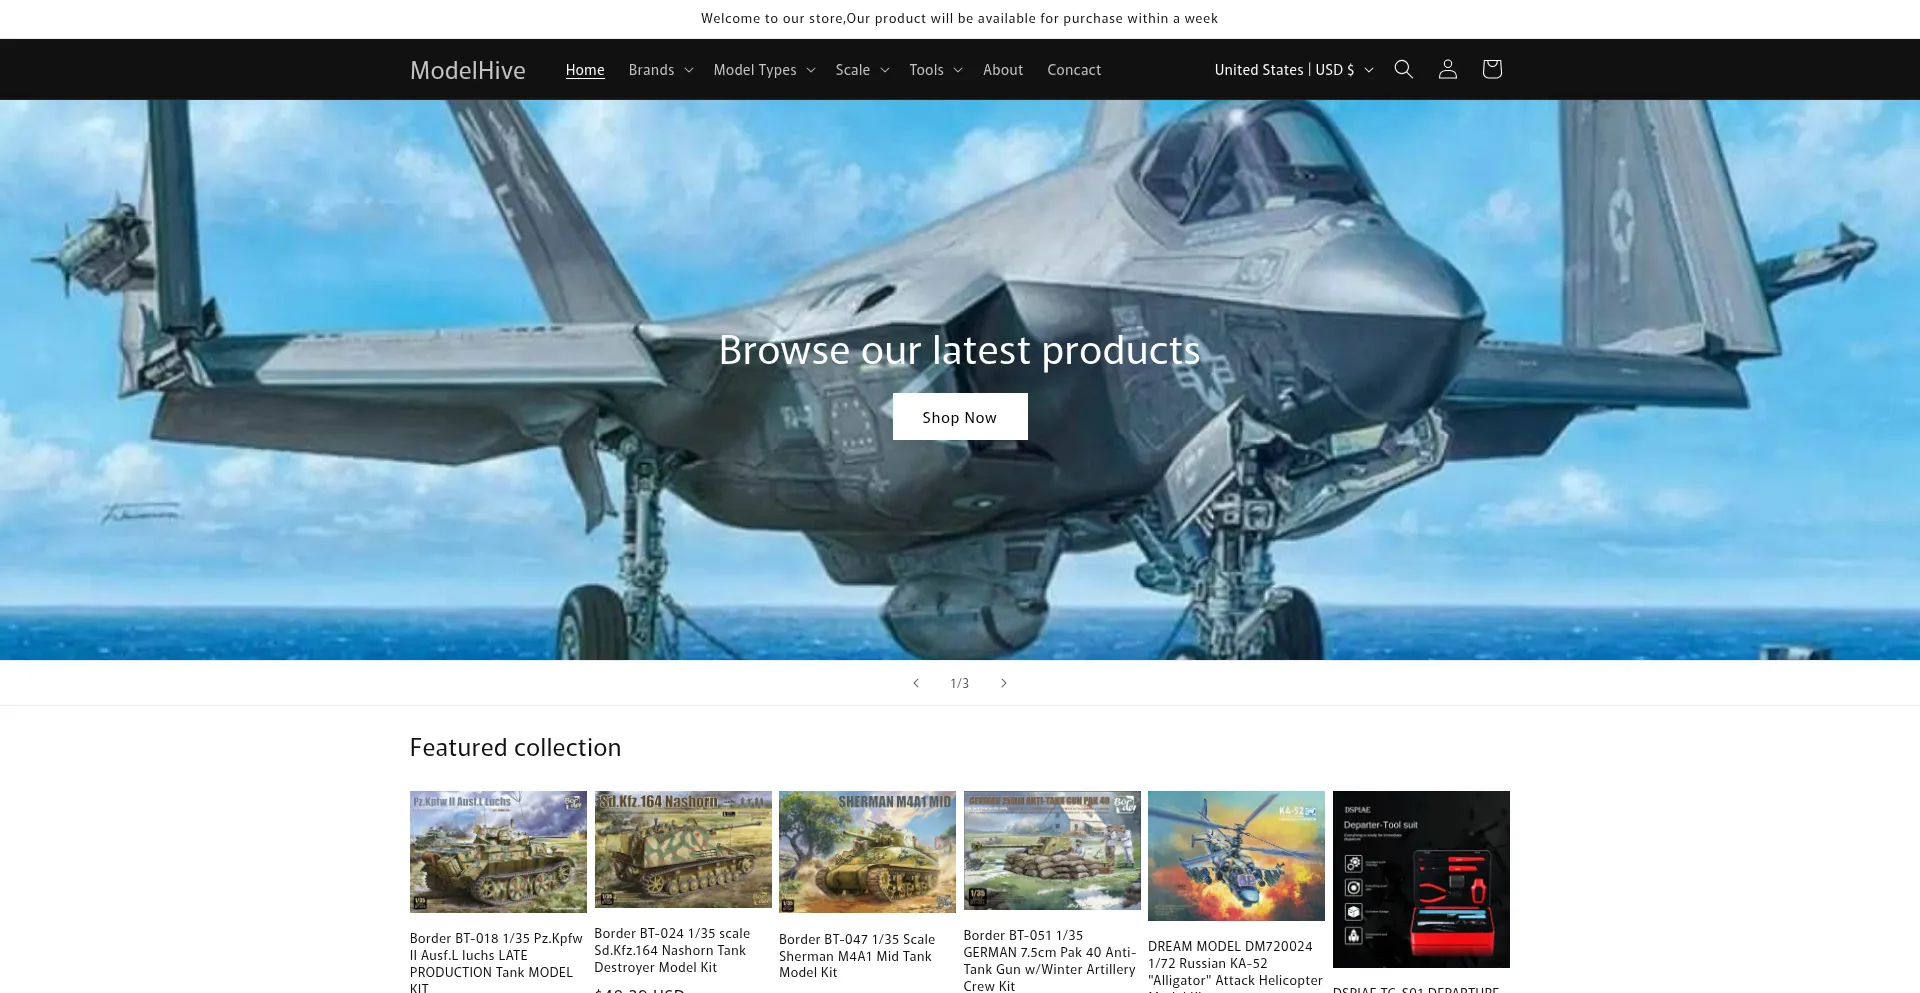
Task: Open the Model Types dropdown
Action: click(x=764, y=70)
